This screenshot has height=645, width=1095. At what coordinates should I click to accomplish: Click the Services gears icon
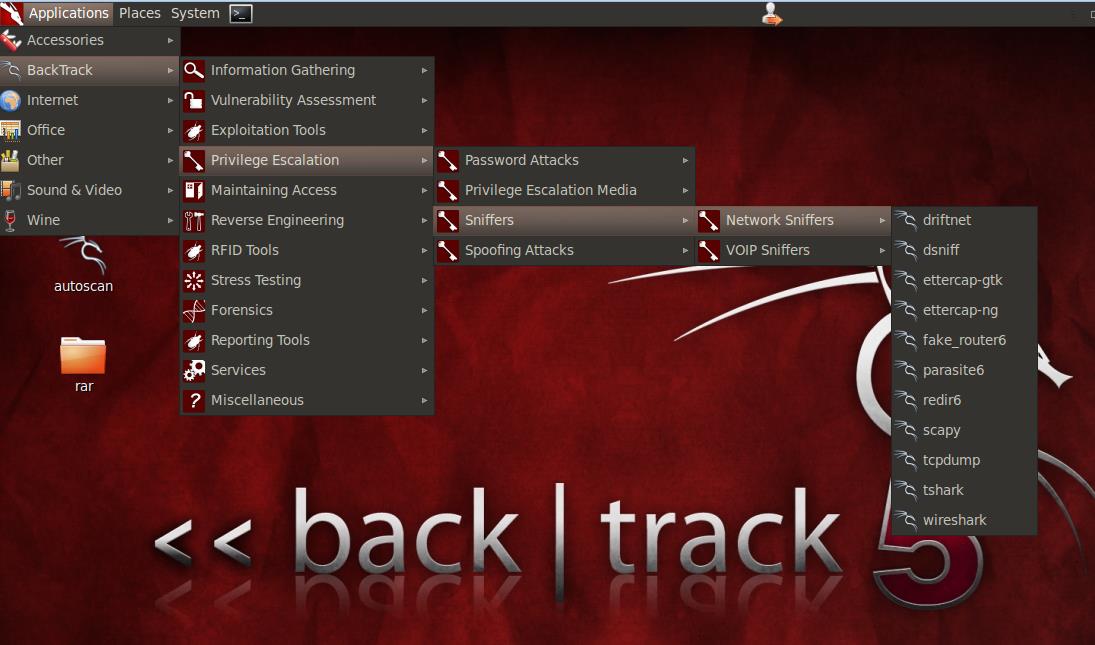(x=193, y=371)
